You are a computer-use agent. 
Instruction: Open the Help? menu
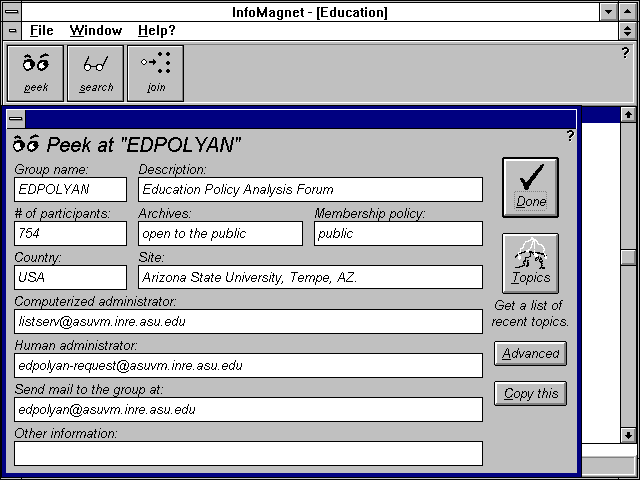[x=156, y=31]
